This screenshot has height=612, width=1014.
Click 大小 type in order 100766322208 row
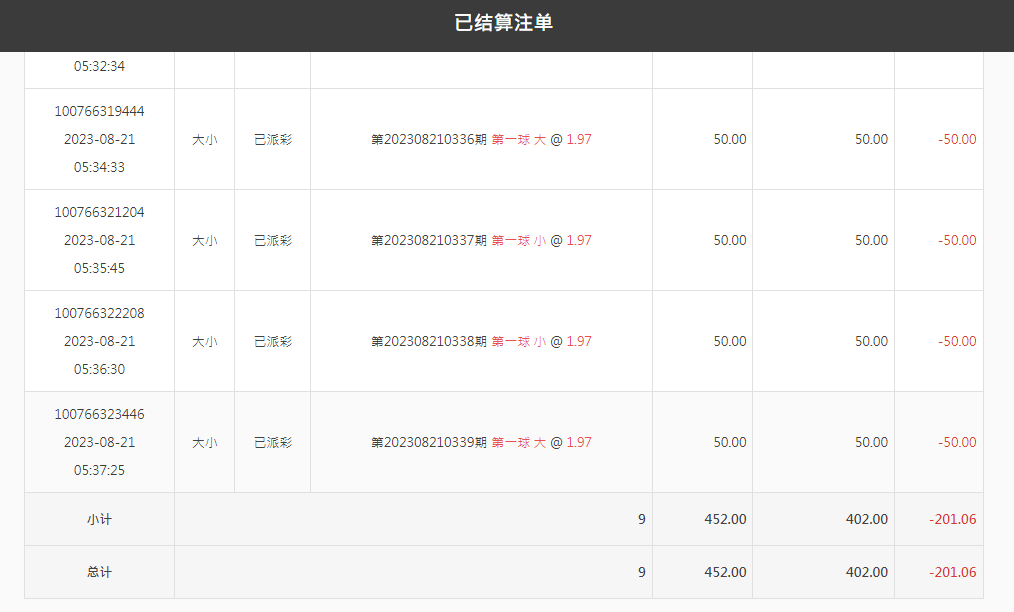click(204, 341)
